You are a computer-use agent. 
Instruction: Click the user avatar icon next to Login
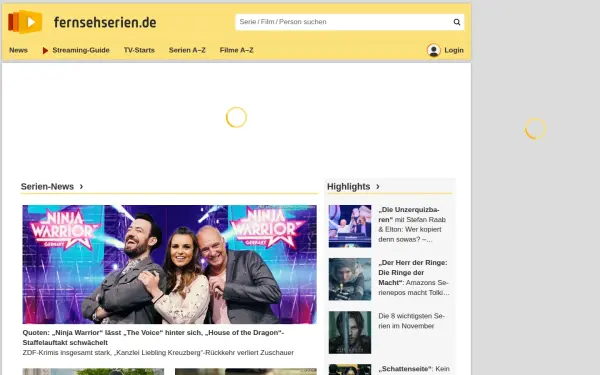click(x=434, y=50)
